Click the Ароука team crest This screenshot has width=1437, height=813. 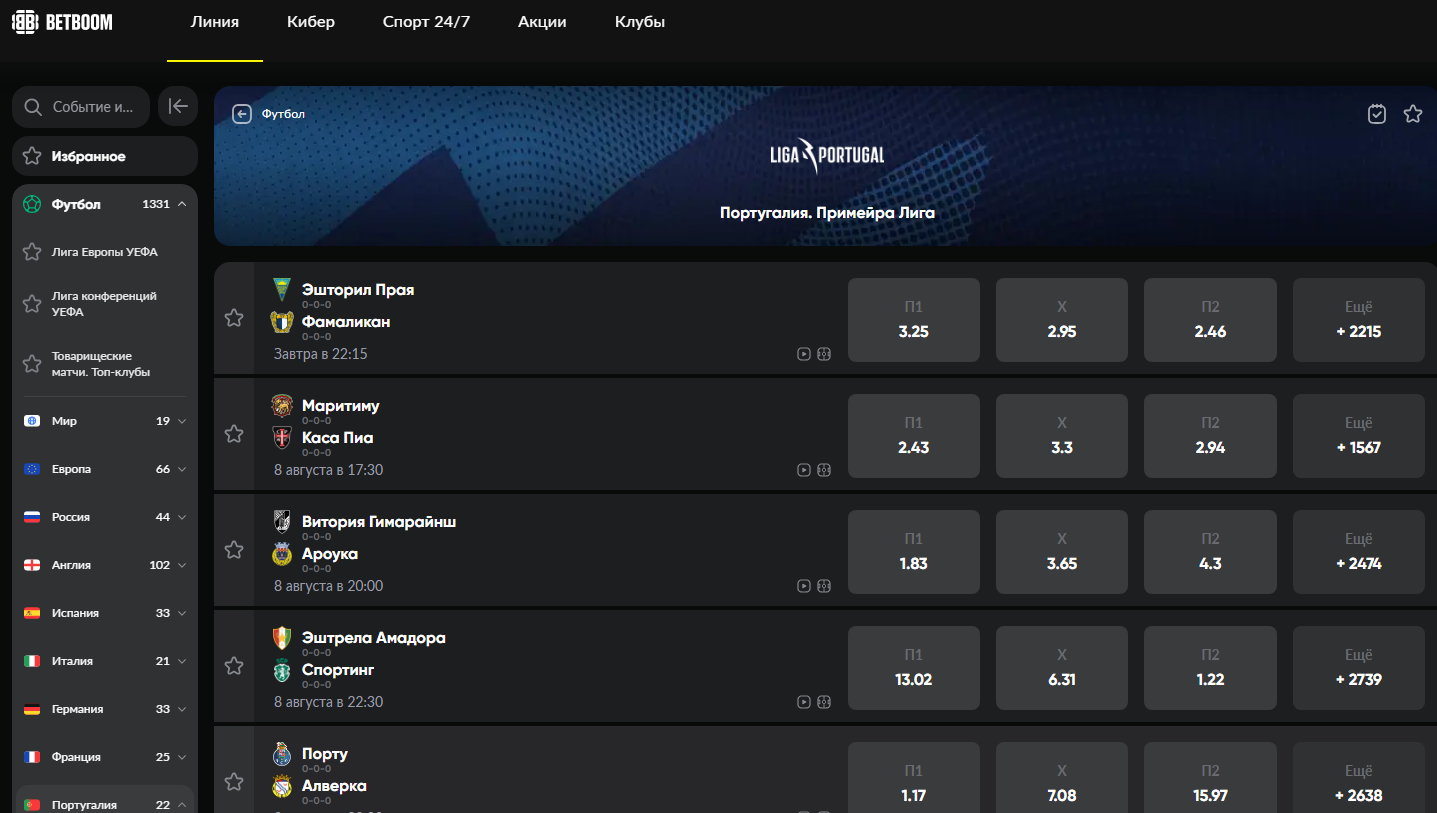(x=282, y=554)
